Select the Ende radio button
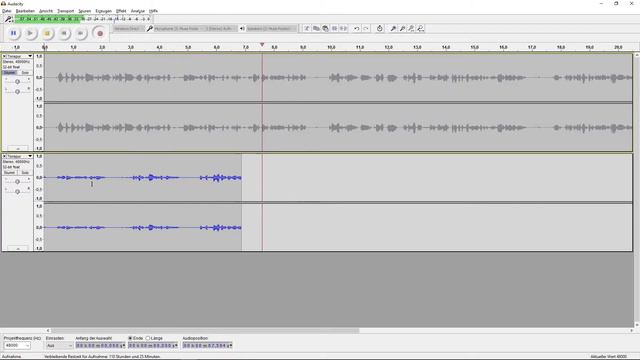This screenshot has height=360, width=640. pyautogui.click(x=130, y=338)
